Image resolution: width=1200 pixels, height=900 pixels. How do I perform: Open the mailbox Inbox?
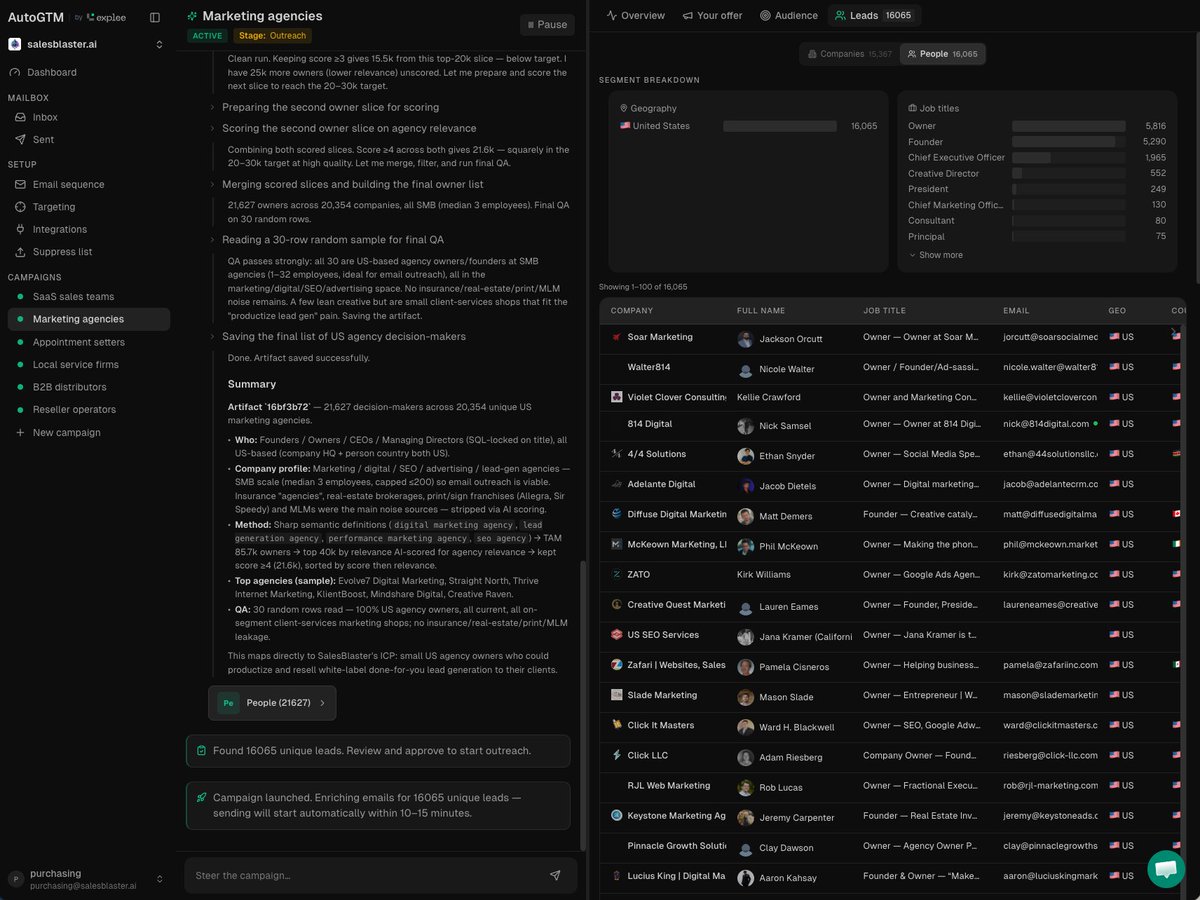[x=45, y=117]
